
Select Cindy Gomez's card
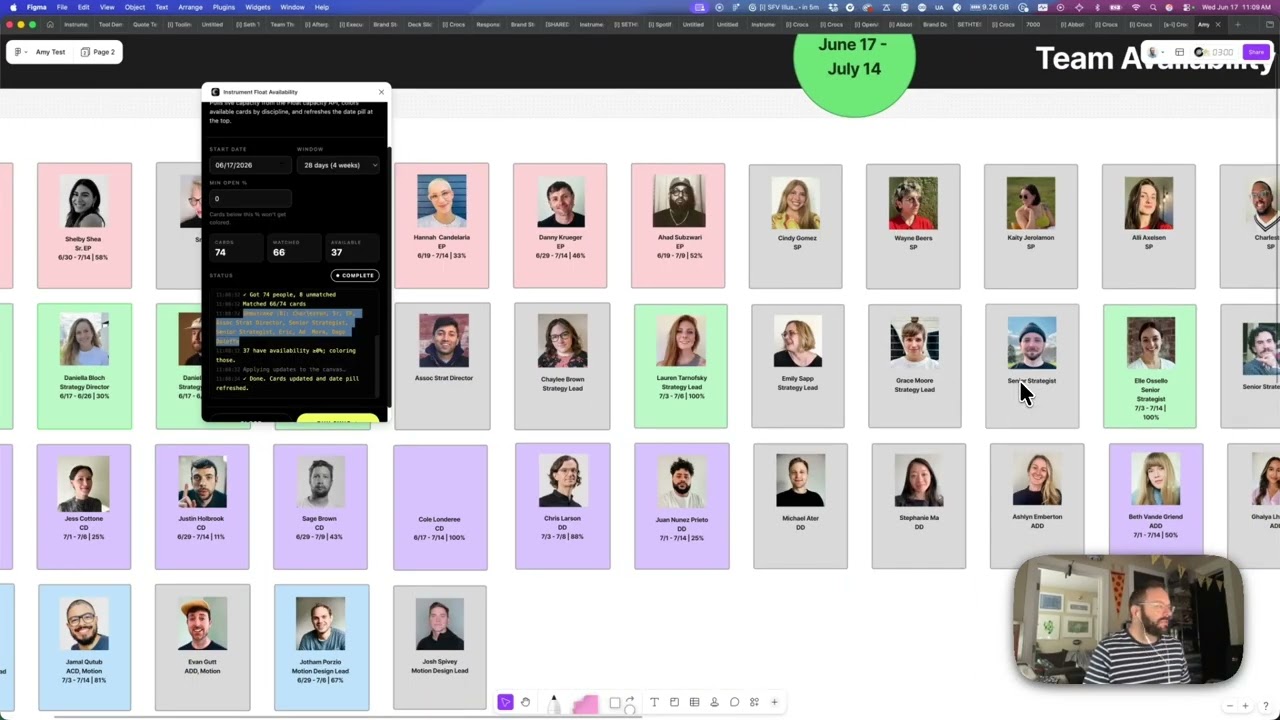(x=796, y=227)
